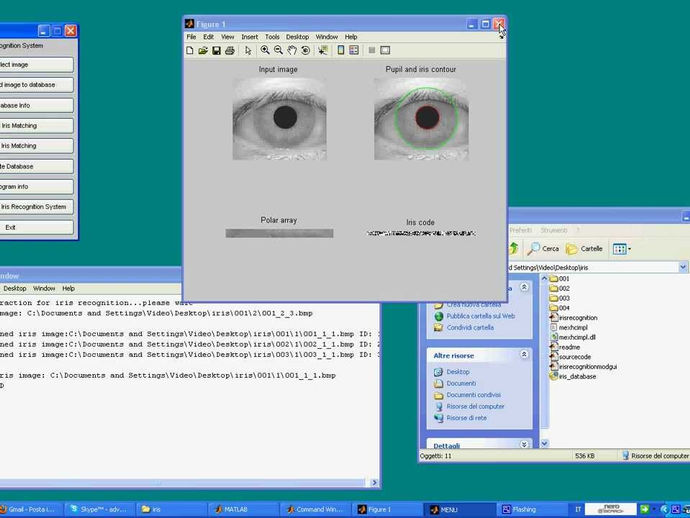The height and width of the screenshot is (518, 690).
Task: Open Help menu in Figure 1
Action: 351,37
